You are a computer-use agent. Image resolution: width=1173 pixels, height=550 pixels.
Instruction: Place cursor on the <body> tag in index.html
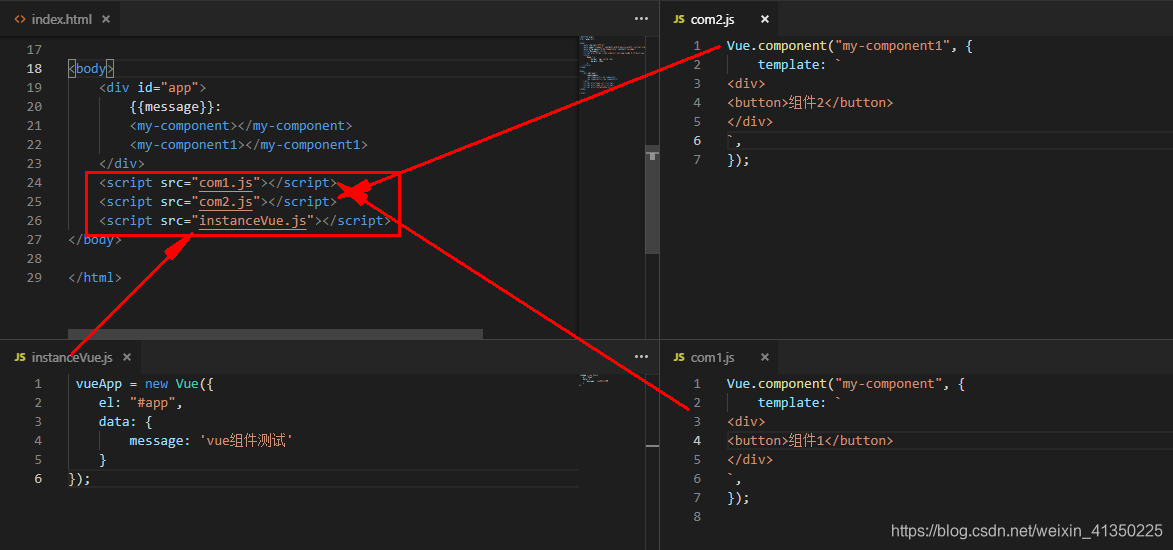[91, 69]
